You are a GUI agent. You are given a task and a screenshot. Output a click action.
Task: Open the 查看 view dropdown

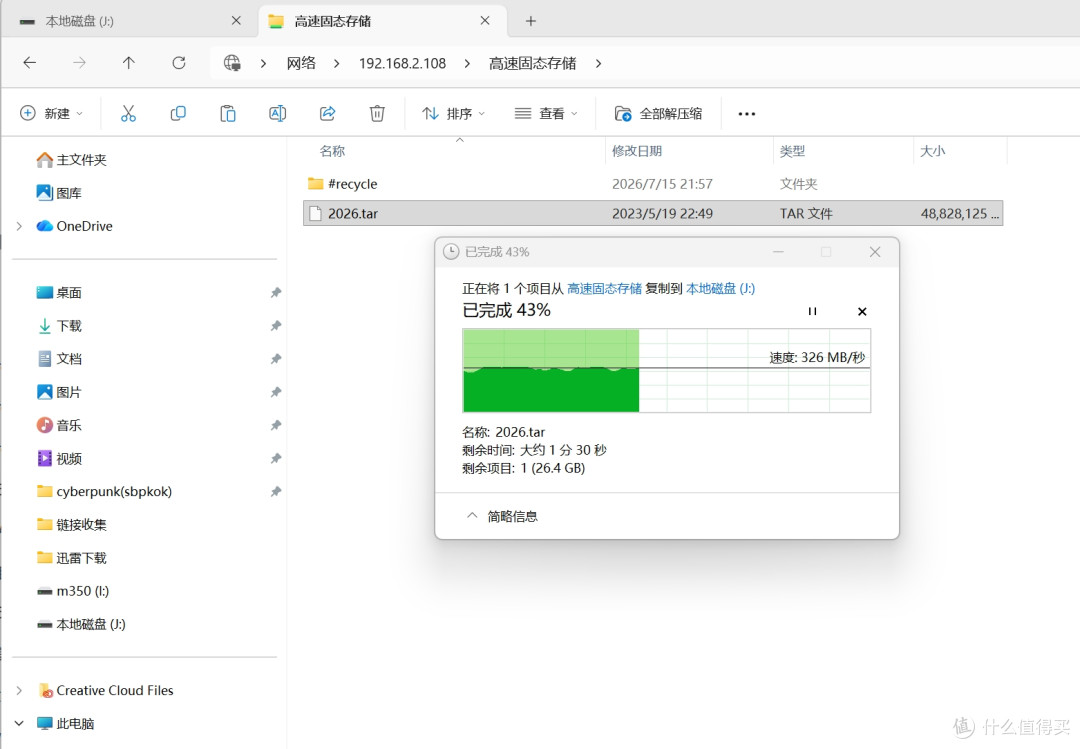(x=546, y=114)
